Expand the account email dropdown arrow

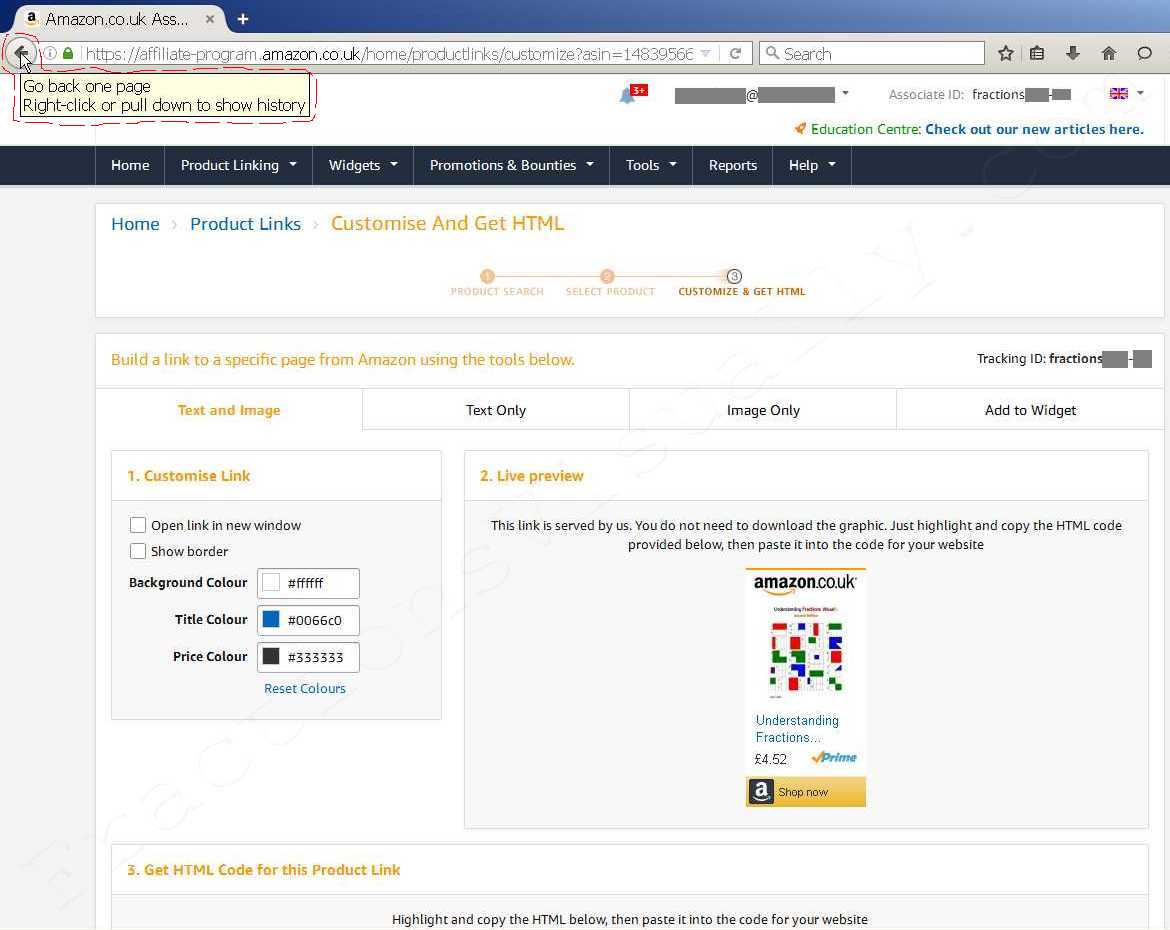[845, 93]
